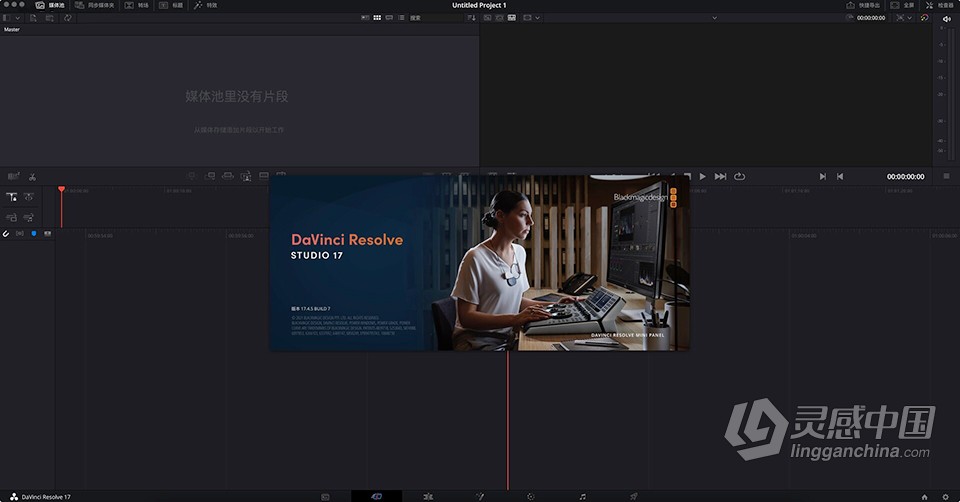This screenshot has width=960, height=502.
Task: Mute audio with the speaker icon
Action: pyautogui.click(x=947, y=19)
